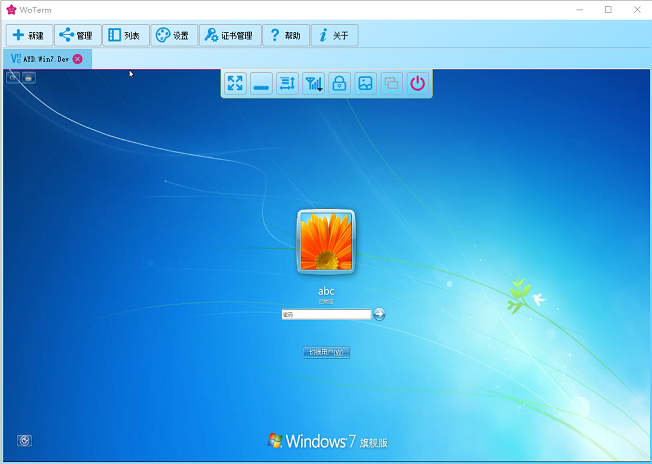The height and width of the screenshot is (464, 652).
Task: Click the 帮助 (Help) button
Action: coord(285,35)
